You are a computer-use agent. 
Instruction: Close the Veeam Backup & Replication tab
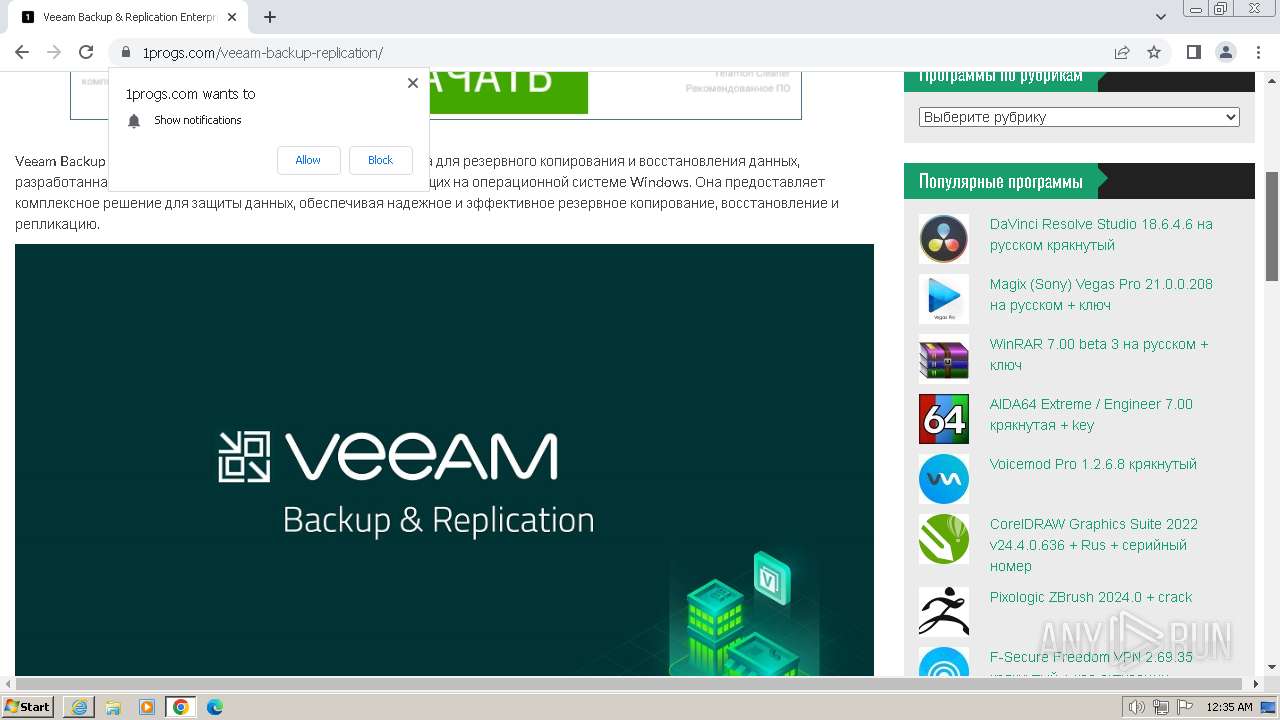(232, 17)
